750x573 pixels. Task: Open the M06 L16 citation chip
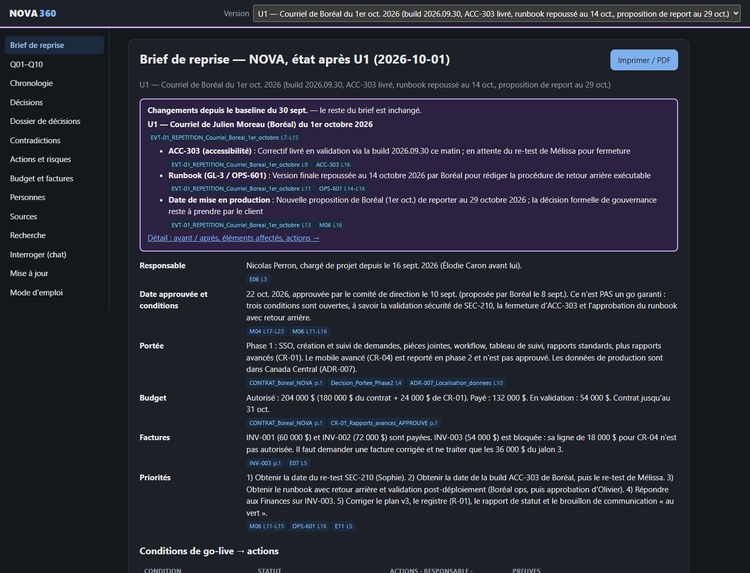[x=331, y=225]
